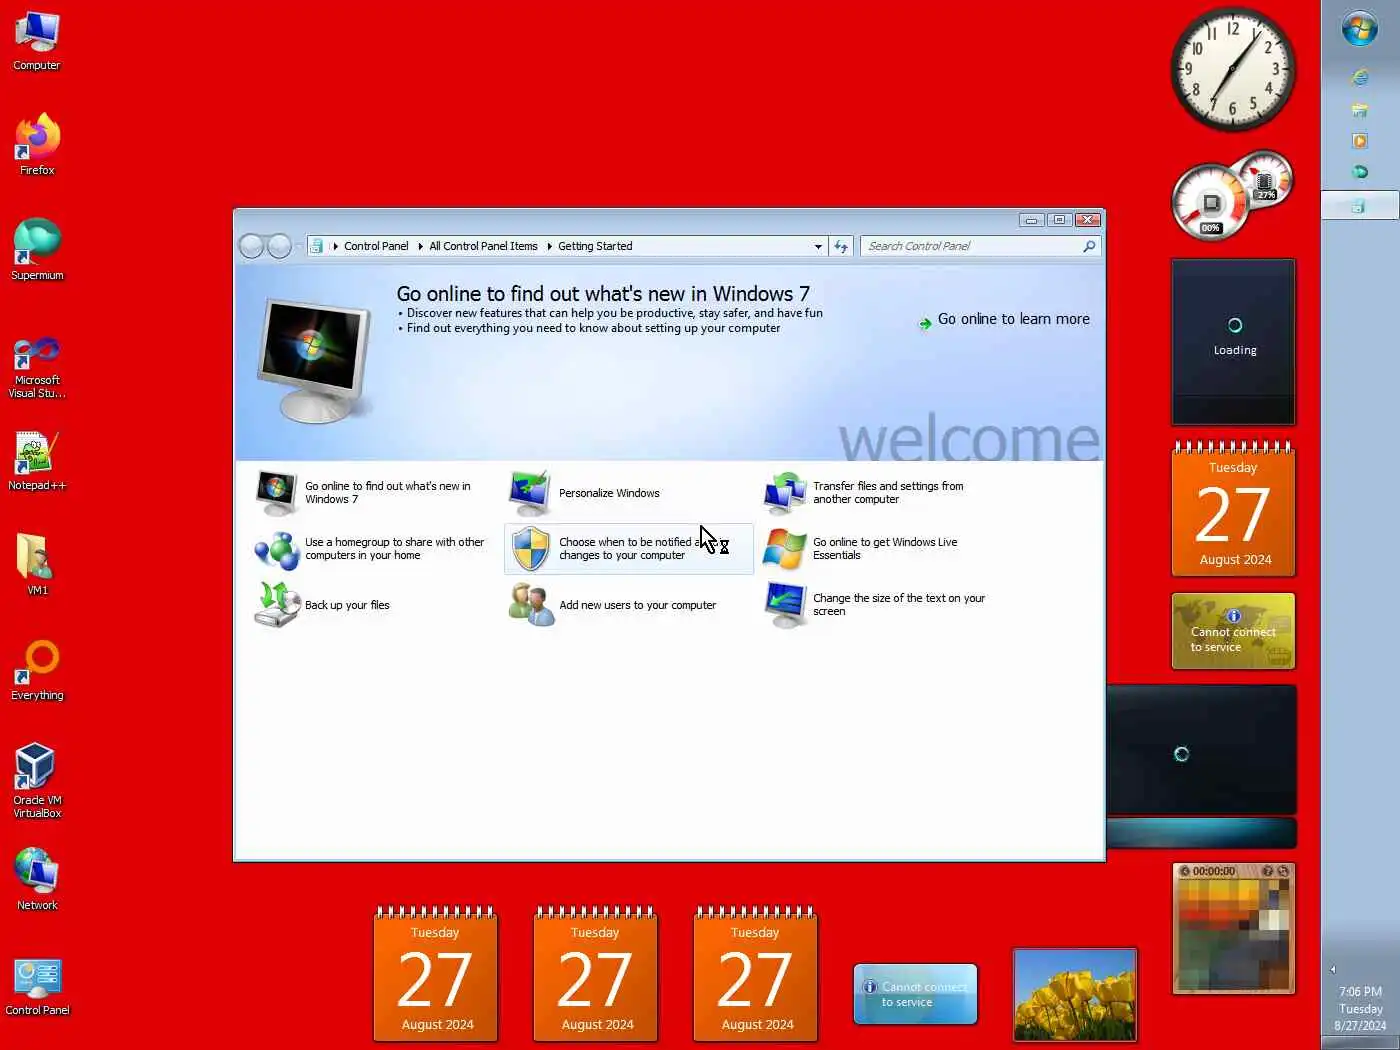Screen dimensions: 1400x1050
Task: Click the analog clock gadget
Action: tap(1233, 69)
